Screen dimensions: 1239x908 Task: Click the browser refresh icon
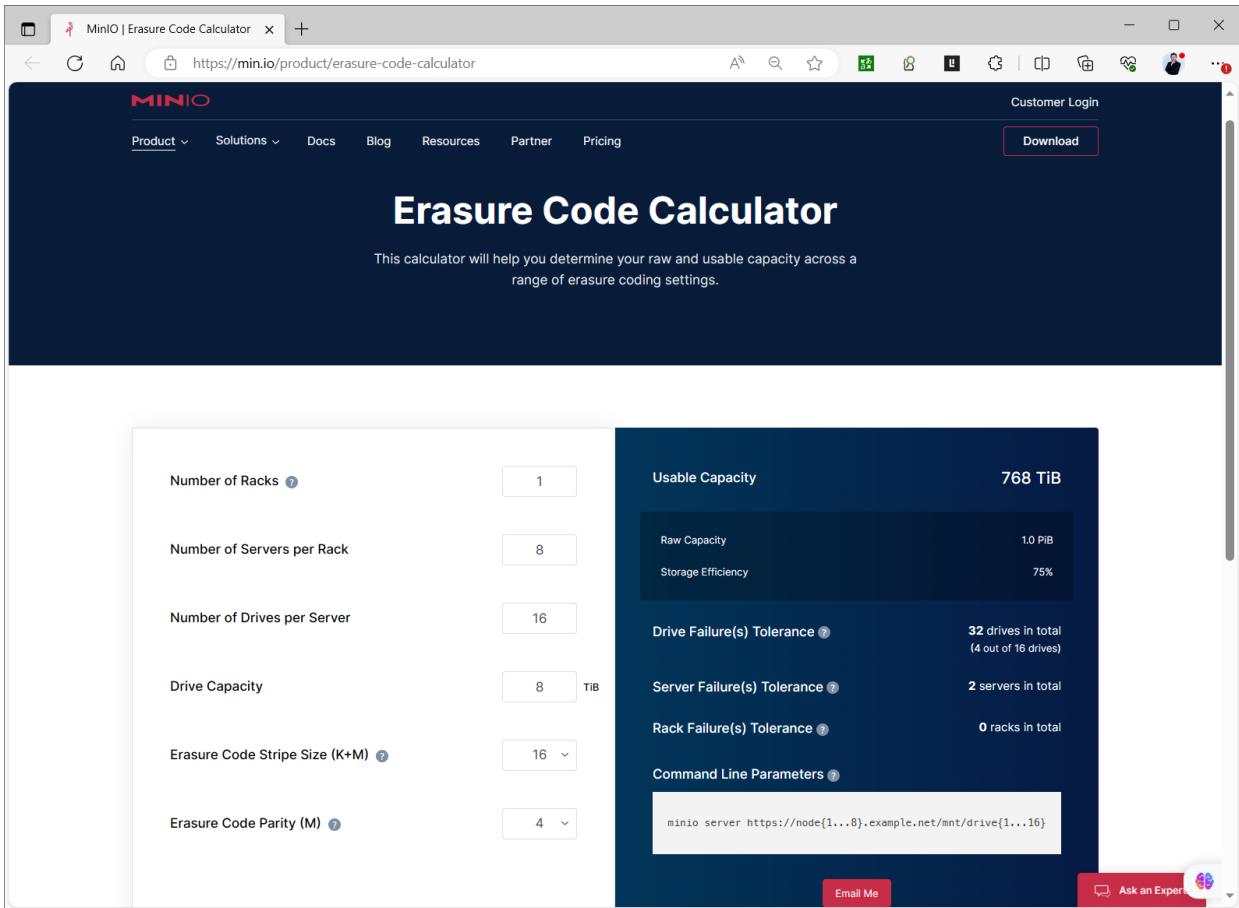click(74, 63)
